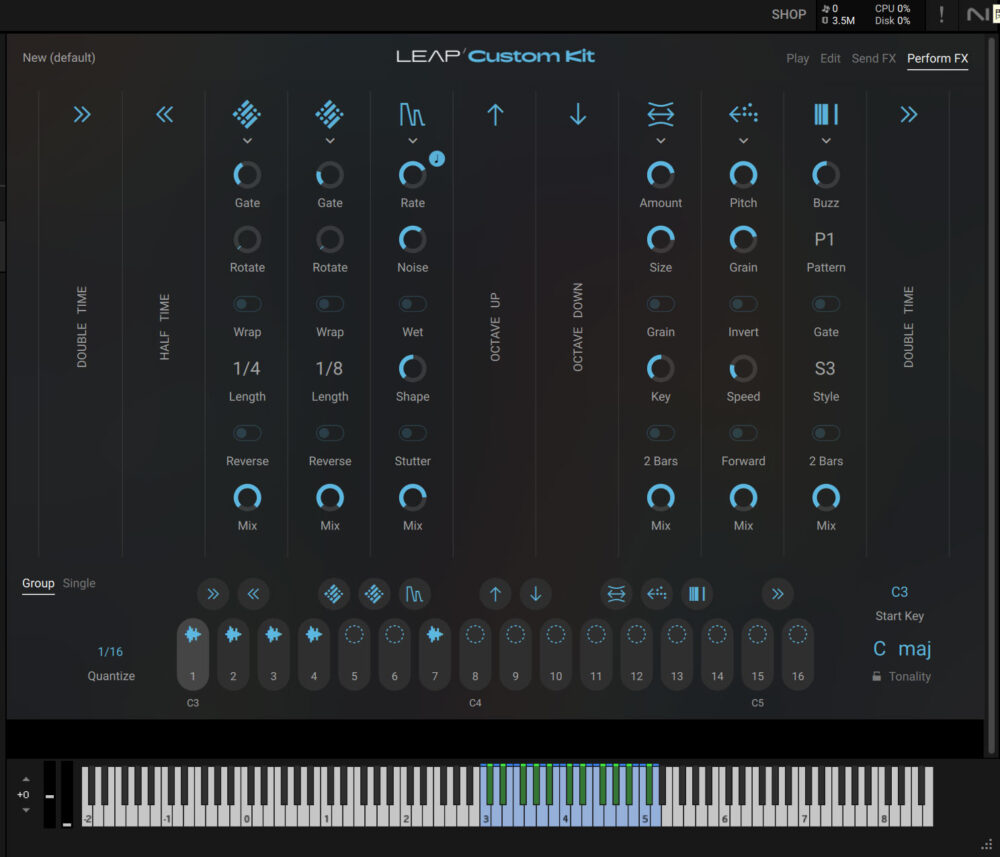Toggle Reverse in the 1/4 Length column

click(x=247, y=434)
